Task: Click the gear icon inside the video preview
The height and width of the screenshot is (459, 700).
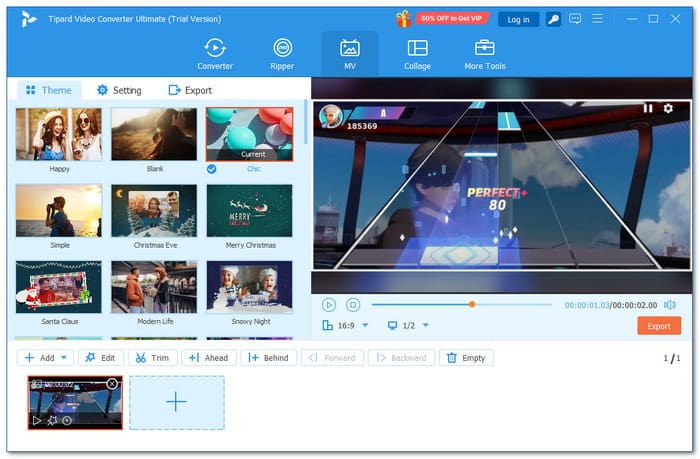Action: (x=668, y=108)
